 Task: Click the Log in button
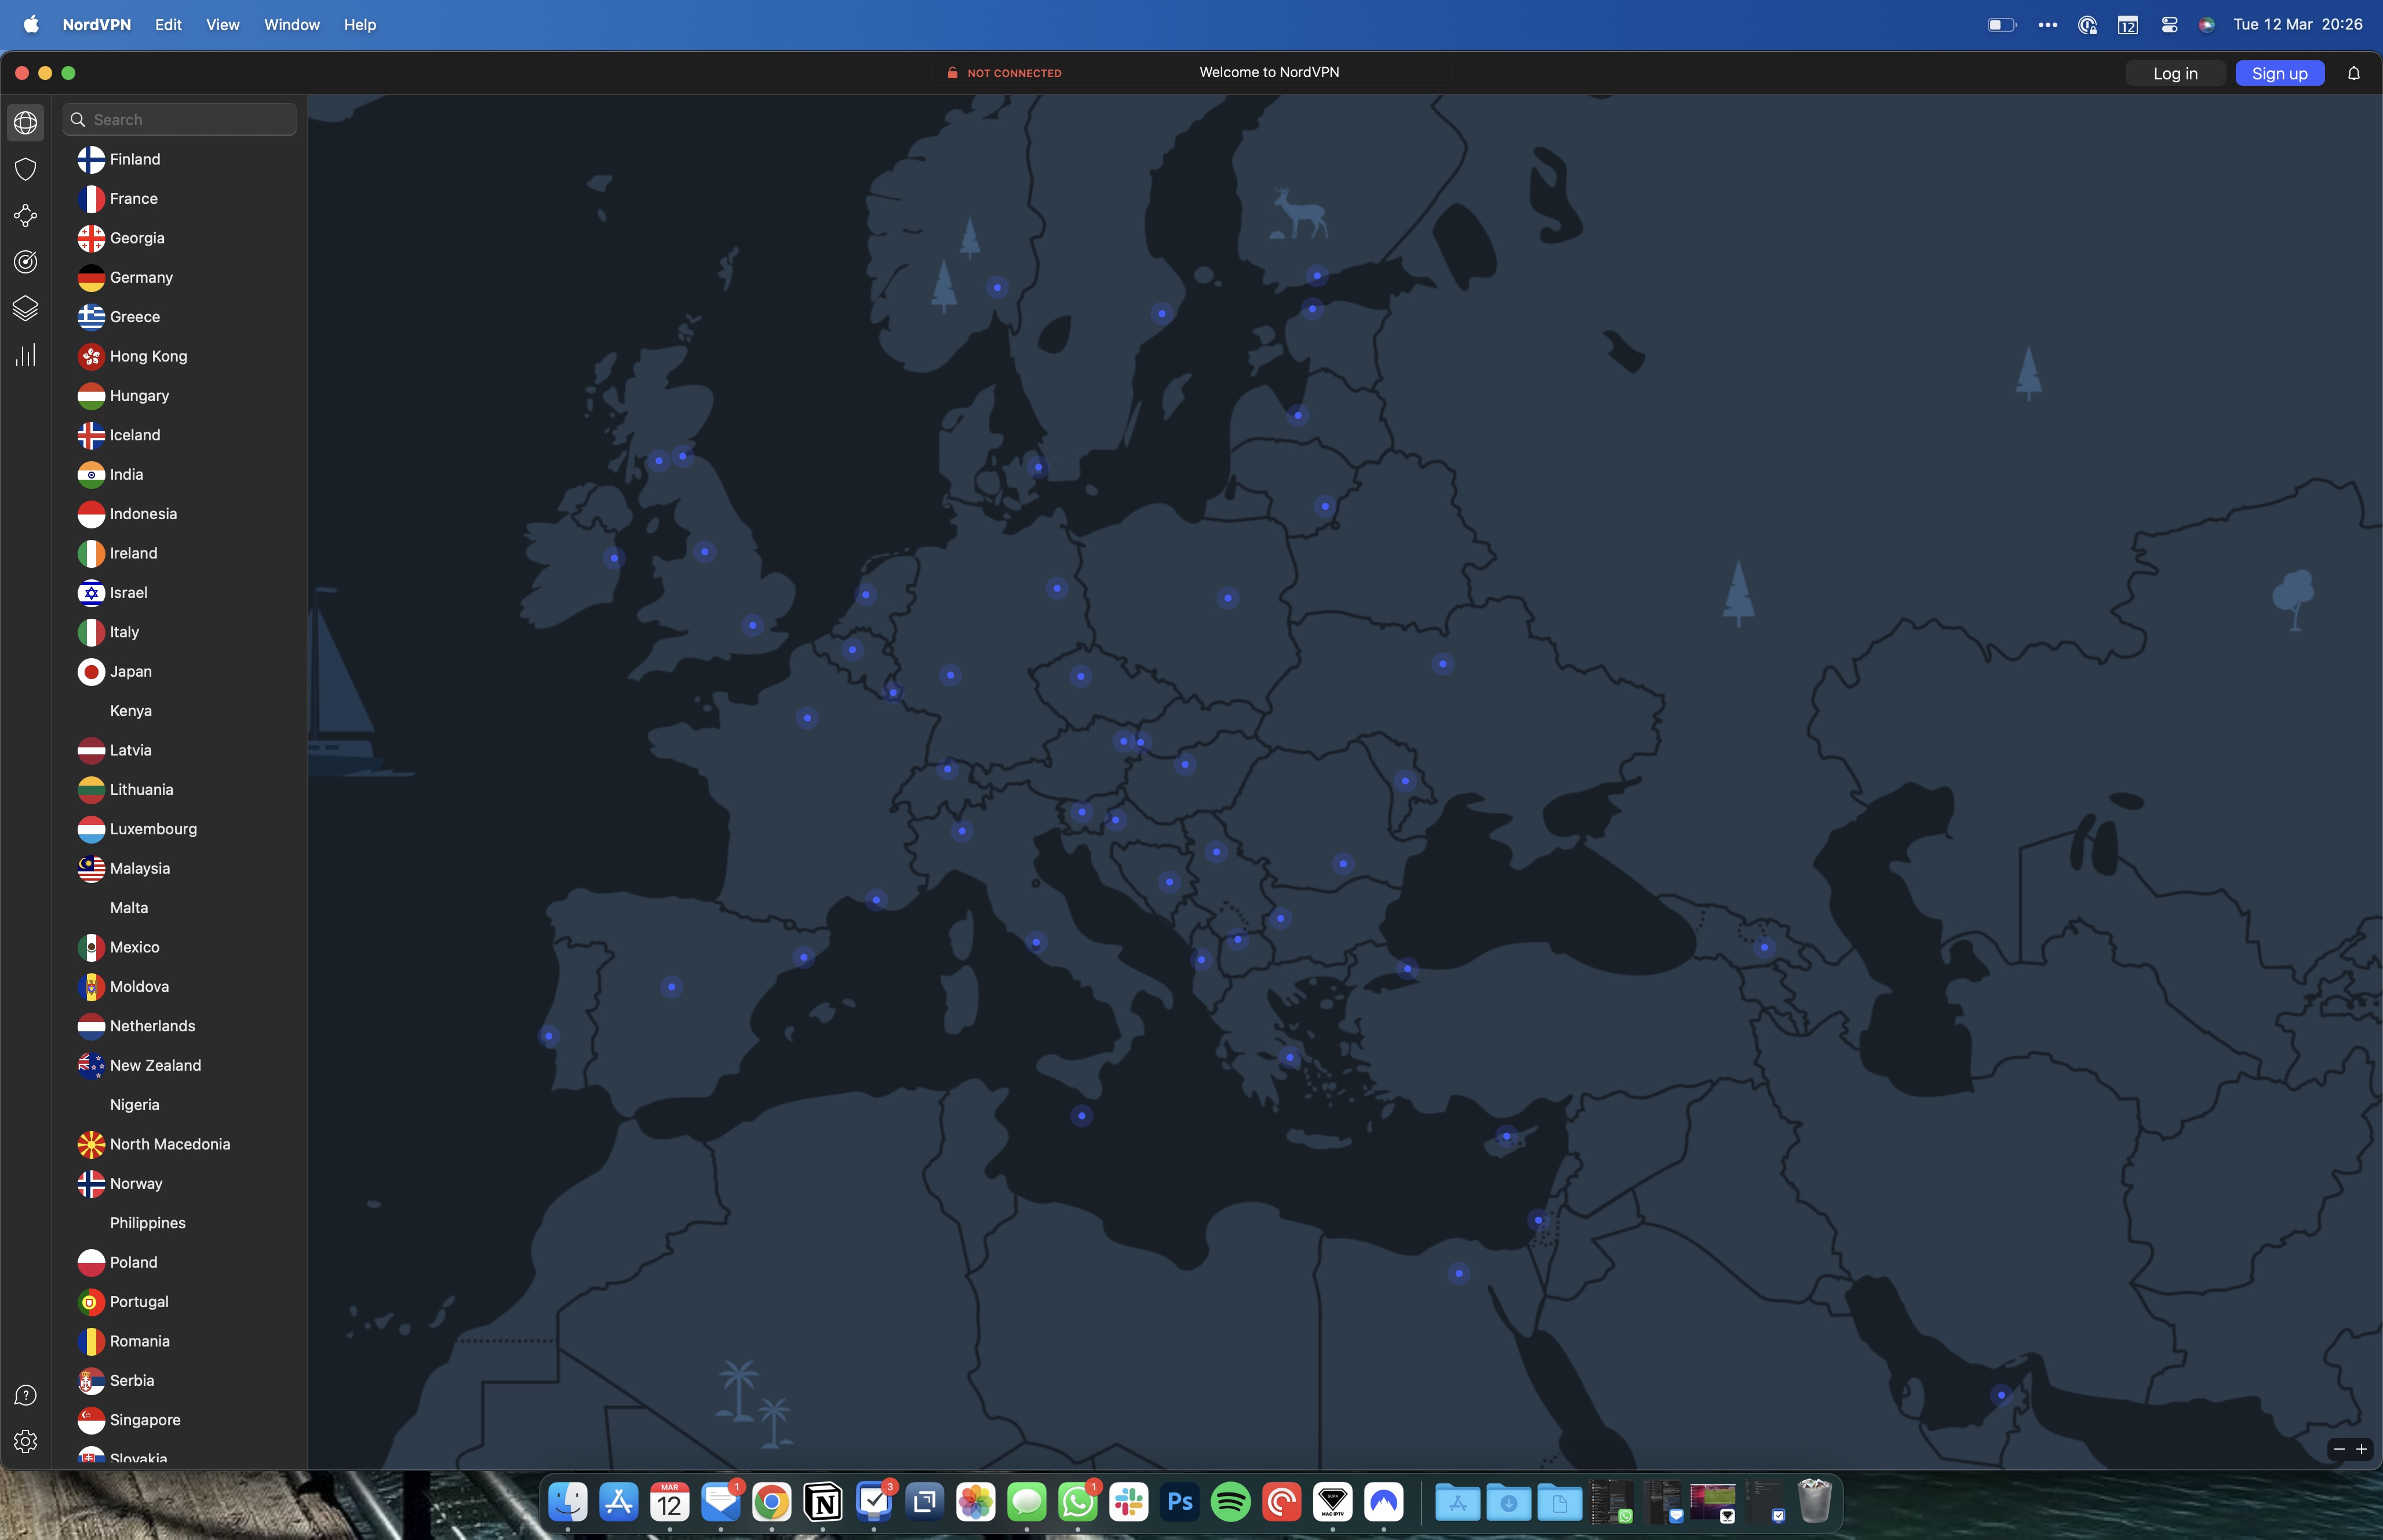click(2175, 73)
